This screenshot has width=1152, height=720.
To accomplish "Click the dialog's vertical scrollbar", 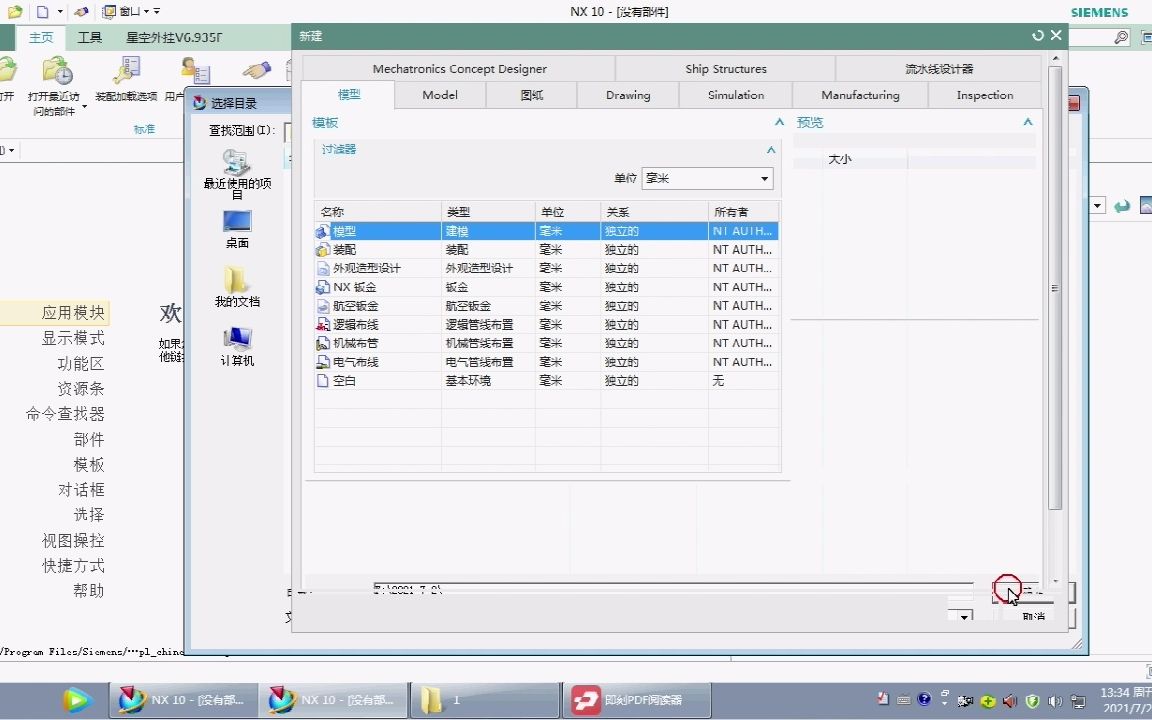I will (x=1055, y=300).
